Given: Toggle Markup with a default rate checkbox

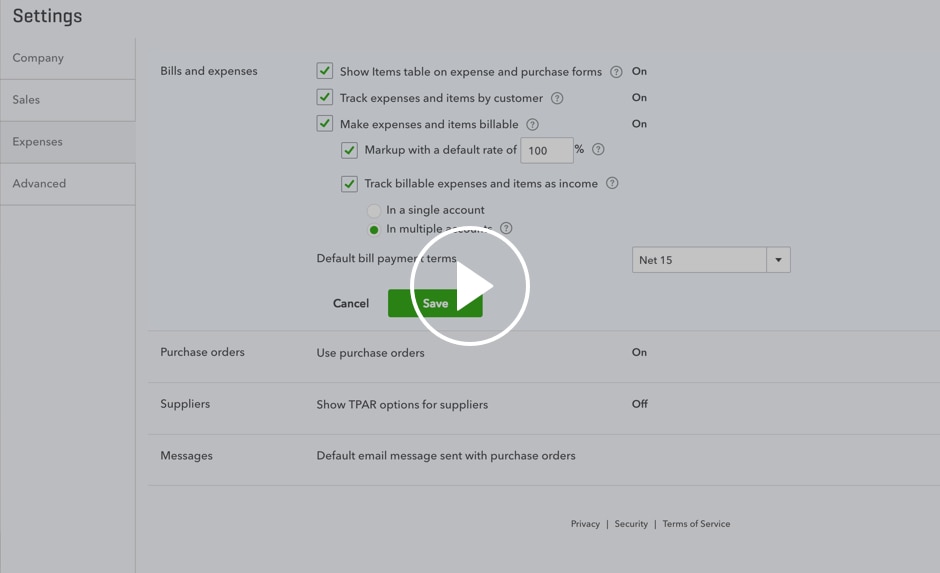Looking at the screenshot, I should (349, 151).
